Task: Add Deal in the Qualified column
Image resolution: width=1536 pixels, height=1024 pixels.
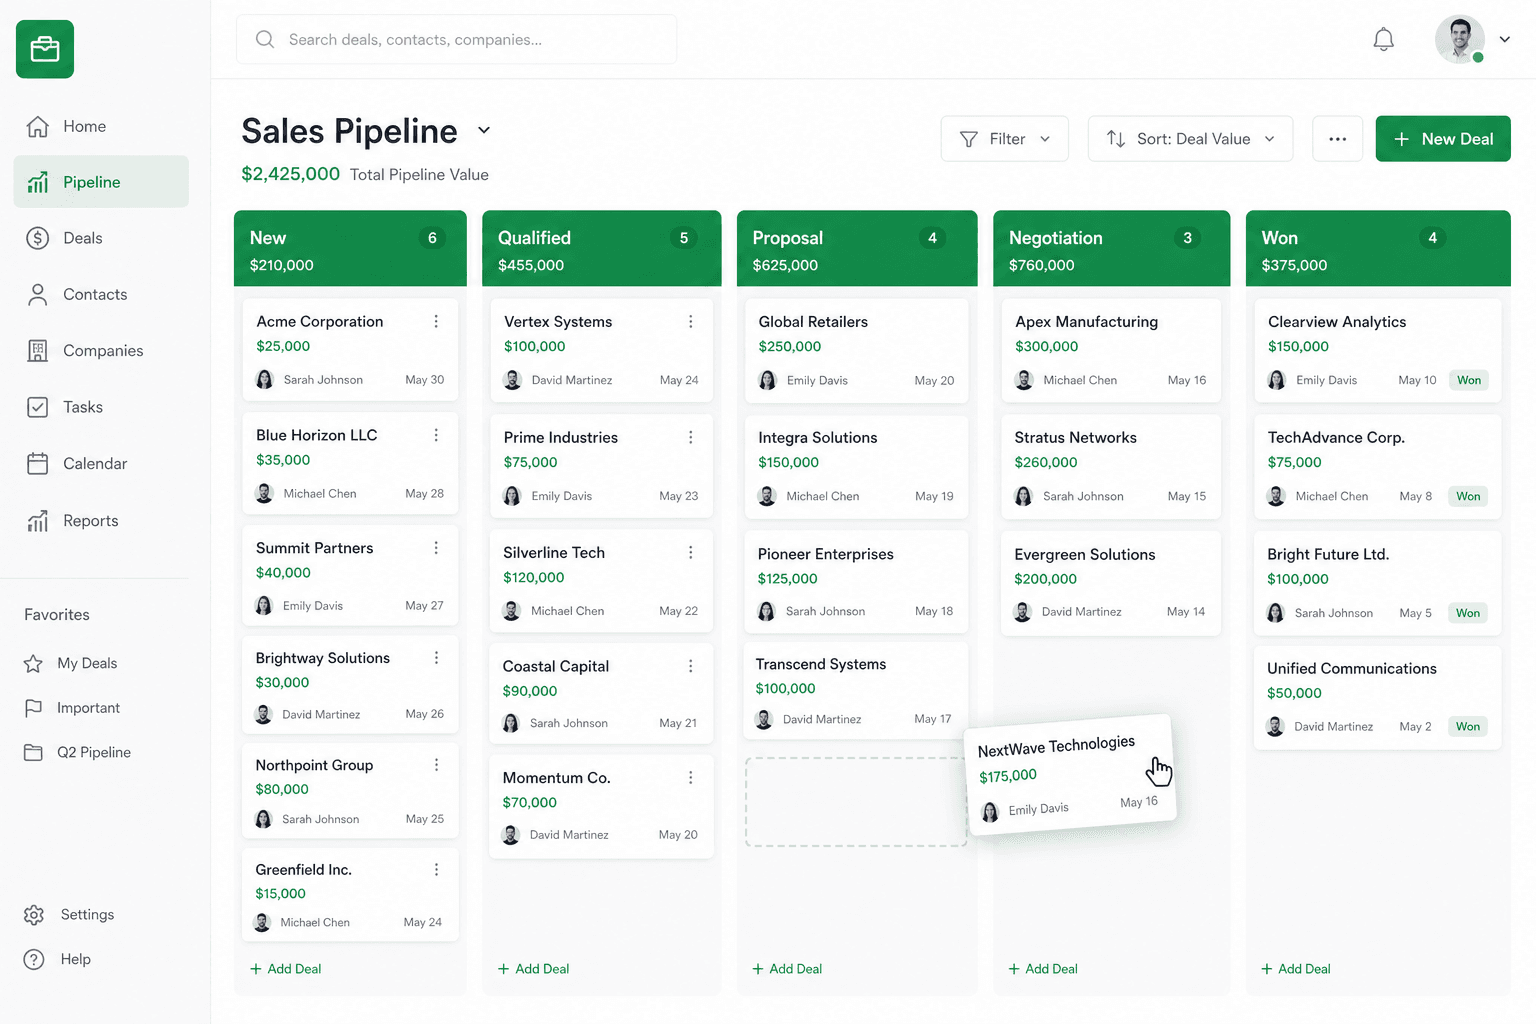Action: (534, 969)
